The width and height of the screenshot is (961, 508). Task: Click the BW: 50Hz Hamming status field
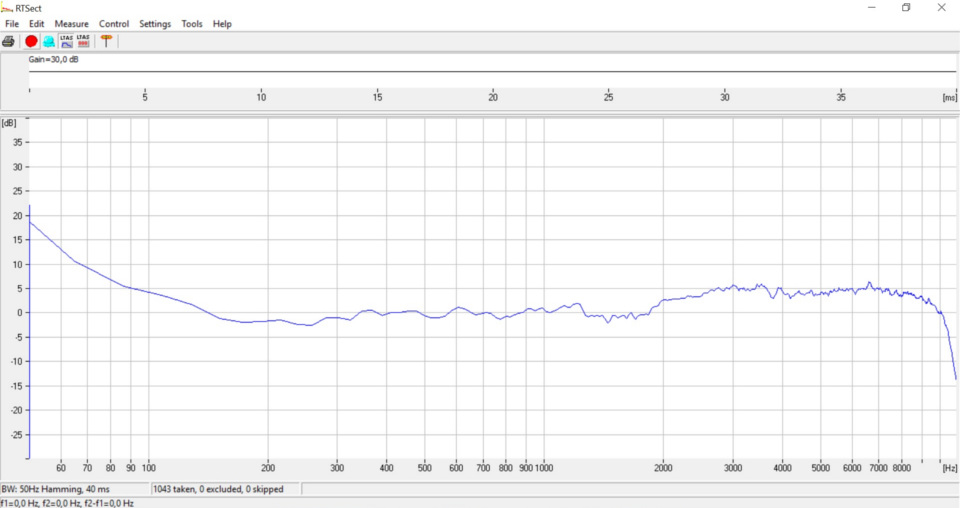click(74, 490)
